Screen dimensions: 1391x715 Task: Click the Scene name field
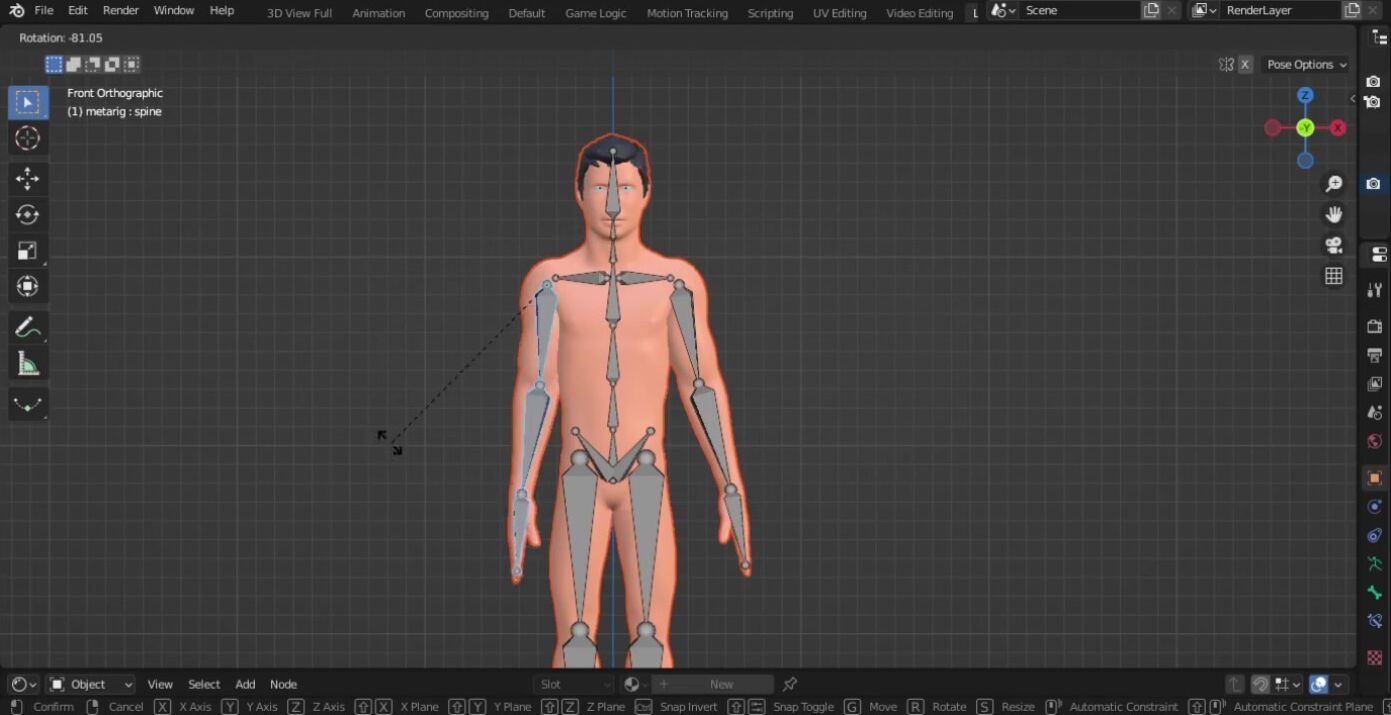point(1078,10)
